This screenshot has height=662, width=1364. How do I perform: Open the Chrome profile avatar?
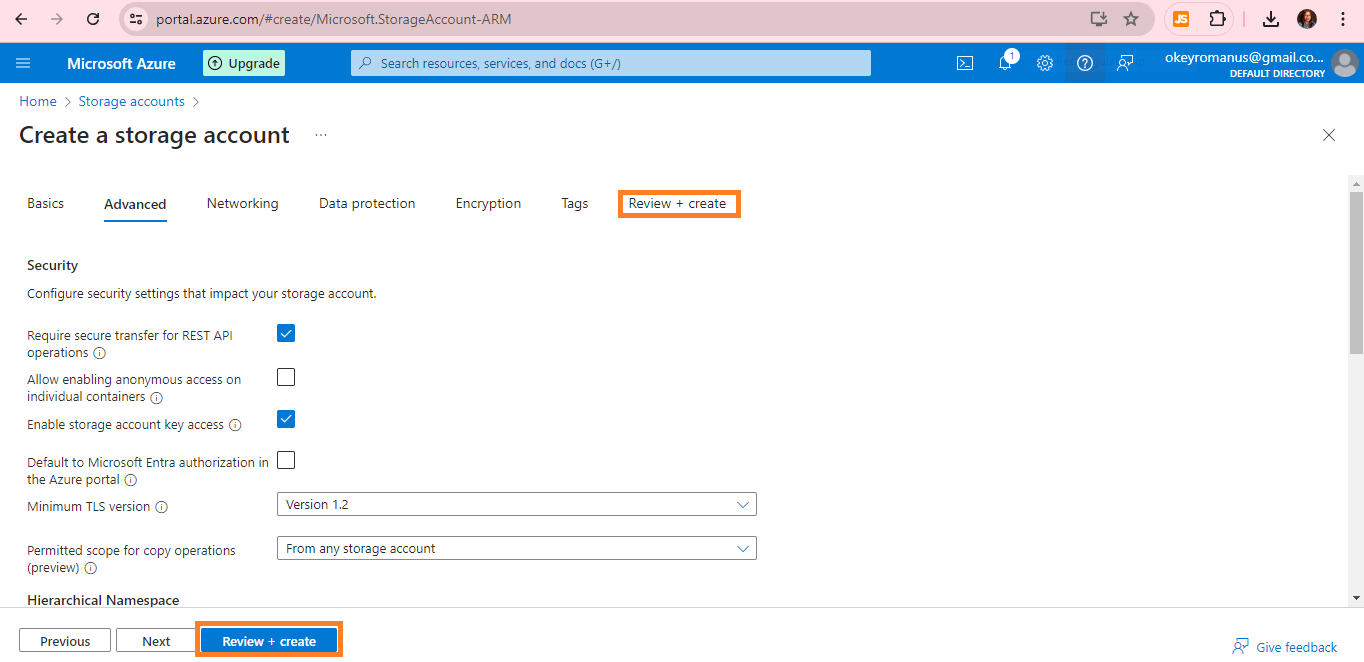pyautogui.click(x=1307, y=19)
